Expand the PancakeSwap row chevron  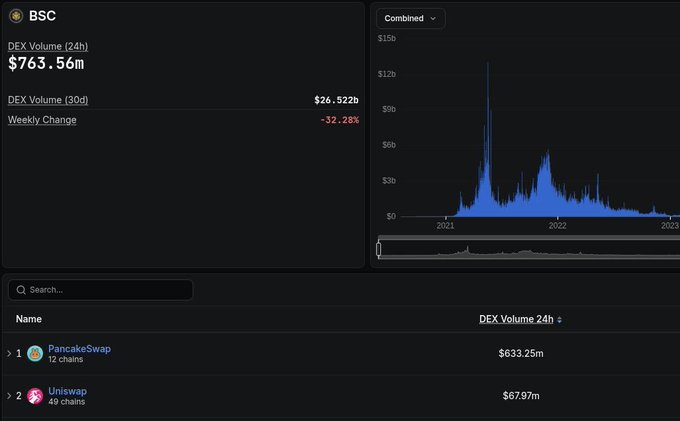click(x=9, y=353)
